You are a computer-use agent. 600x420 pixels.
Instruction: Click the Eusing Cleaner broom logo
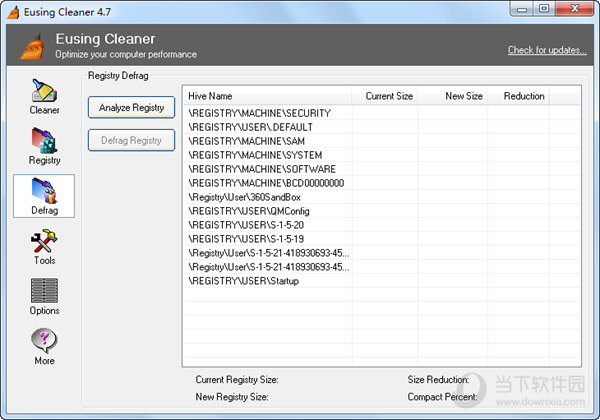33,47
